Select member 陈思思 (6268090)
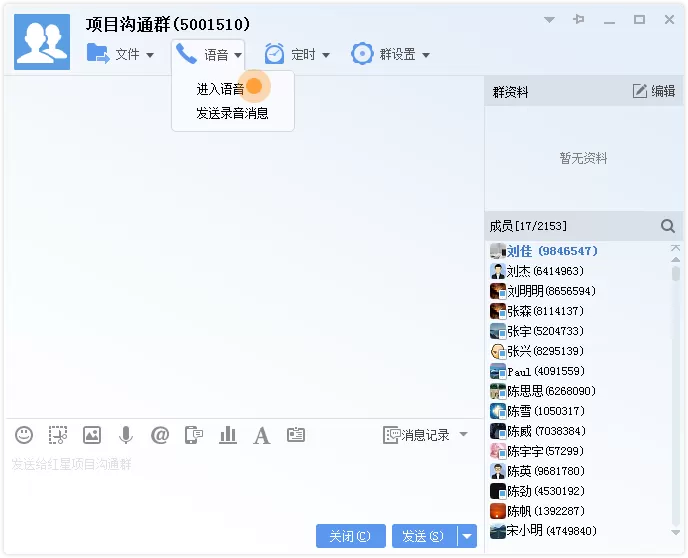 pyautogui.click(x=579, y=391)
